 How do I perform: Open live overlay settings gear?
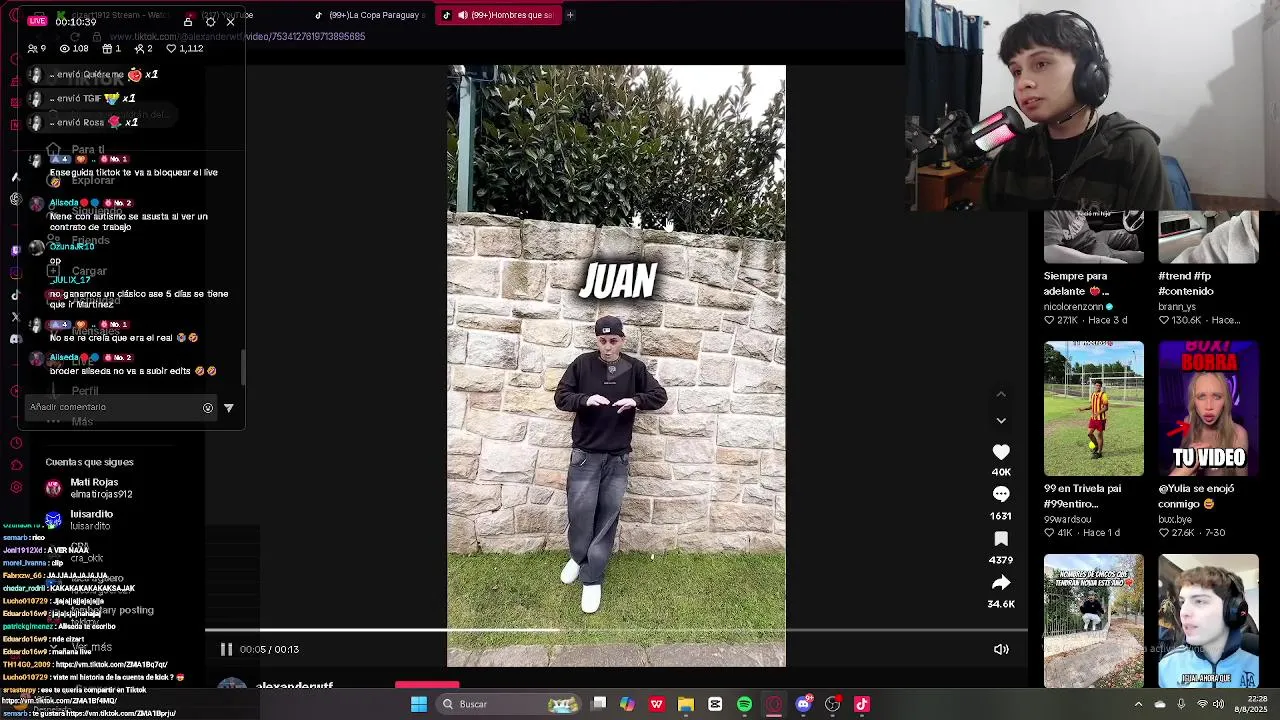pos(210,21)
